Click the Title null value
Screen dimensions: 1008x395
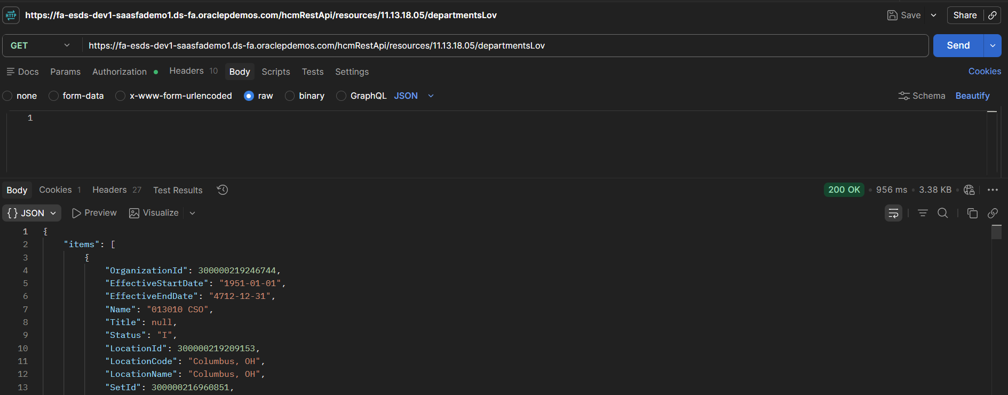pyautogui.click(x=161, y=322)
